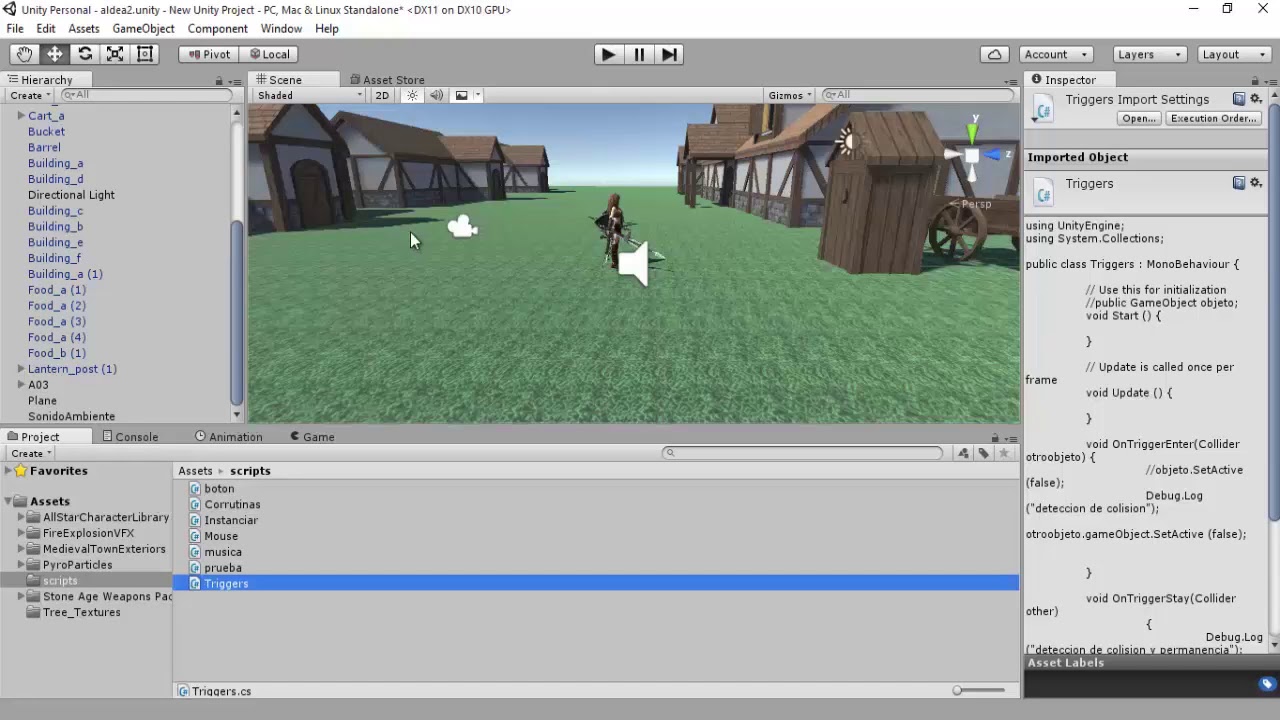Toggle scene audio speaker icon
Image resolution: width=1280 pixels, height=720 pixels.
436,95
